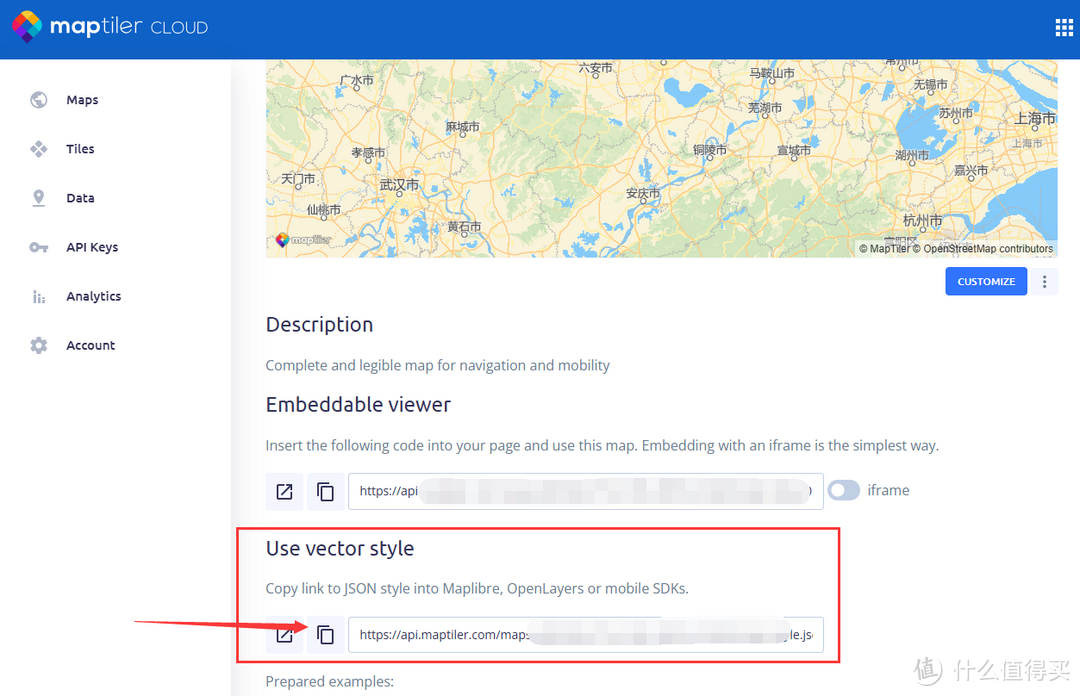
Task: Open the Maps section
Action: coord(83,100)
